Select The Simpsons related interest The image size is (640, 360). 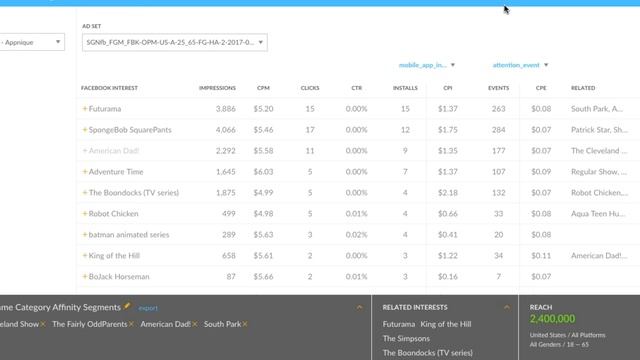coord(406,338)
